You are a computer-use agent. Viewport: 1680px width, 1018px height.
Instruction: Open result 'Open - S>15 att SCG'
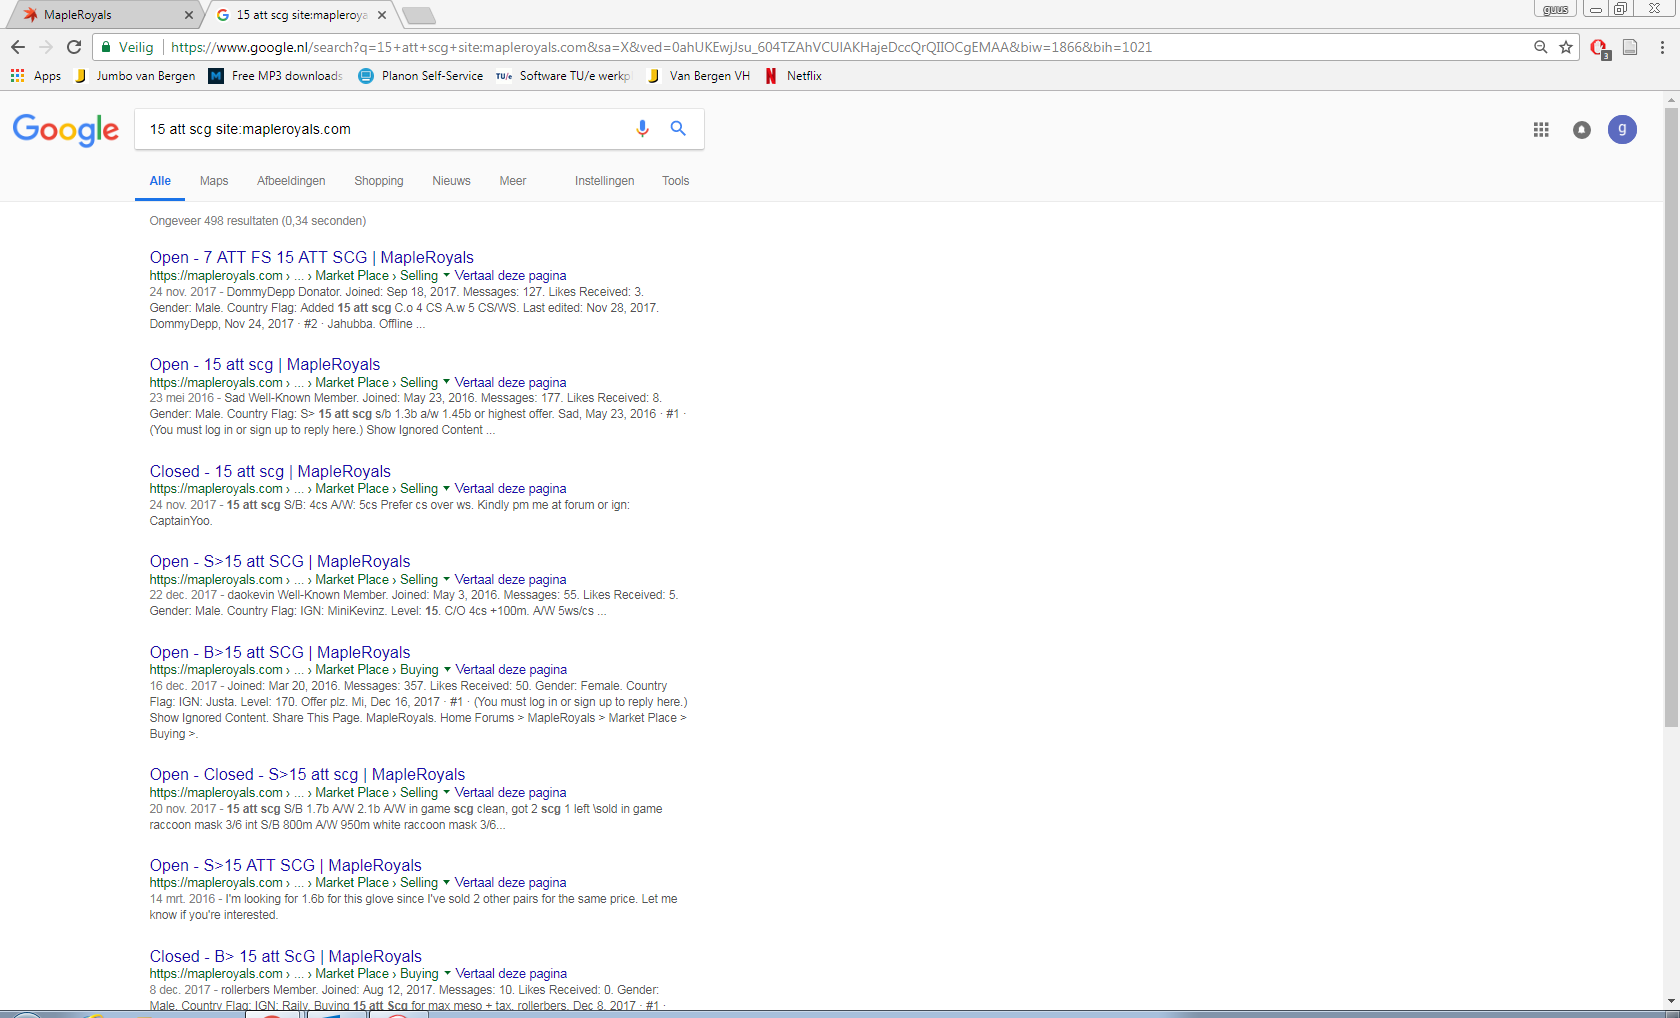pyautogui.click(x=280, y=562)
